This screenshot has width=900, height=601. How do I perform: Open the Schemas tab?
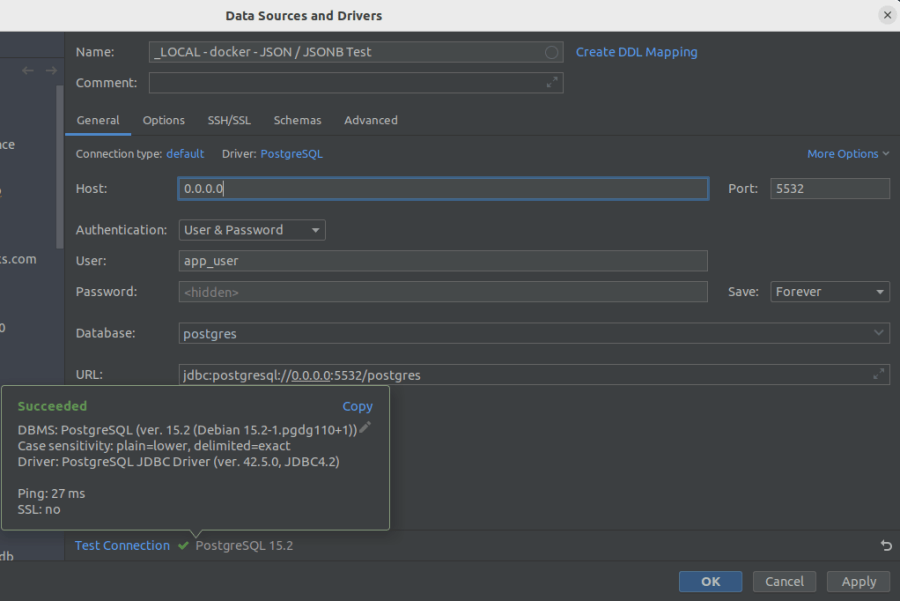pyautogui.click(x=297, y=120)
